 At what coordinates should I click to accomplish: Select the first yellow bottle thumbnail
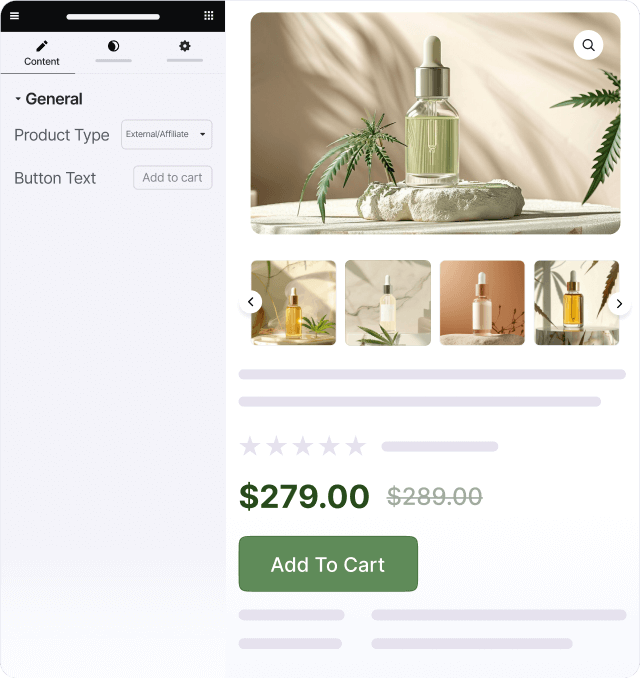point(294,303)
